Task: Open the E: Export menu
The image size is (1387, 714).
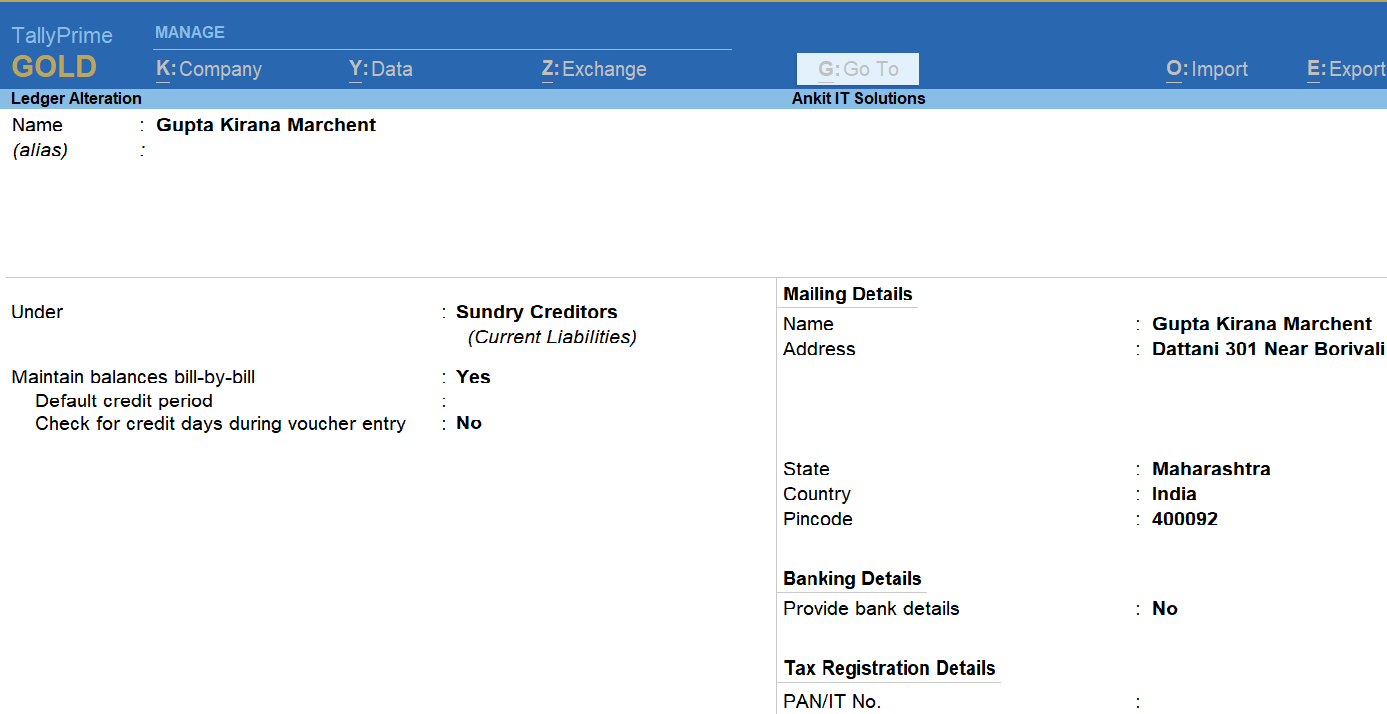Action: click(x=1346, y=69)
